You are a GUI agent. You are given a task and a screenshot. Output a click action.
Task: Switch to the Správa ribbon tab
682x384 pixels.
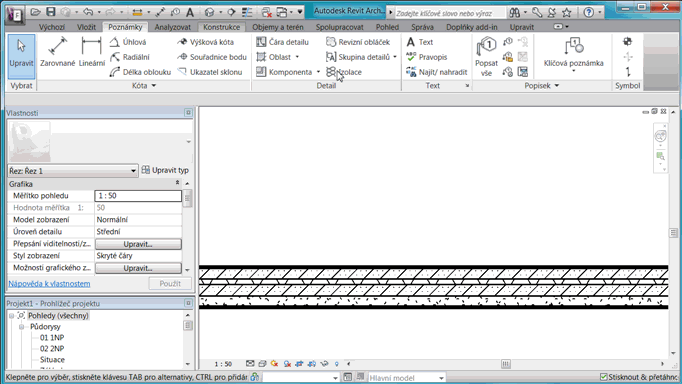pyautogui.click(x=422, y=27)
